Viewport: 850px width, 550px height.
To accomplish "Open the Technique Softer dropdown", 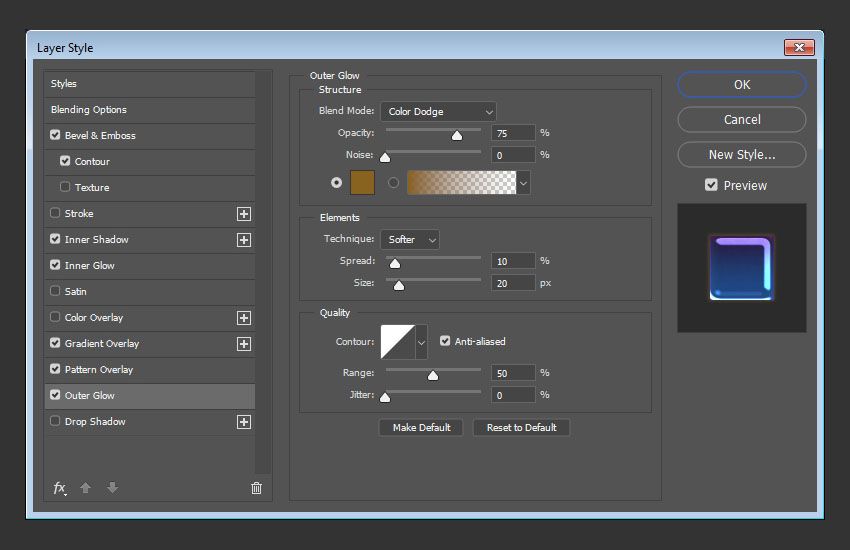I will coord(410,240).
